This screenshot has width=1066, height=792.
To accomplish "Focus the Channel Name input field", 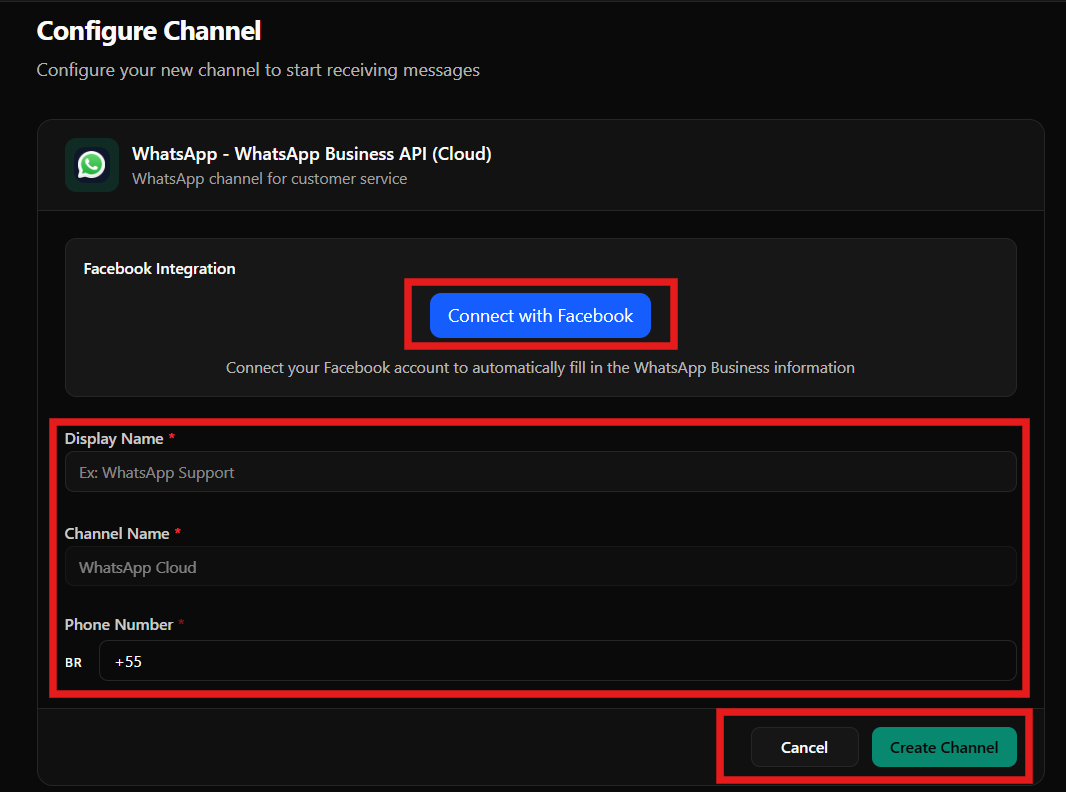I will click(x=540, y=566).
